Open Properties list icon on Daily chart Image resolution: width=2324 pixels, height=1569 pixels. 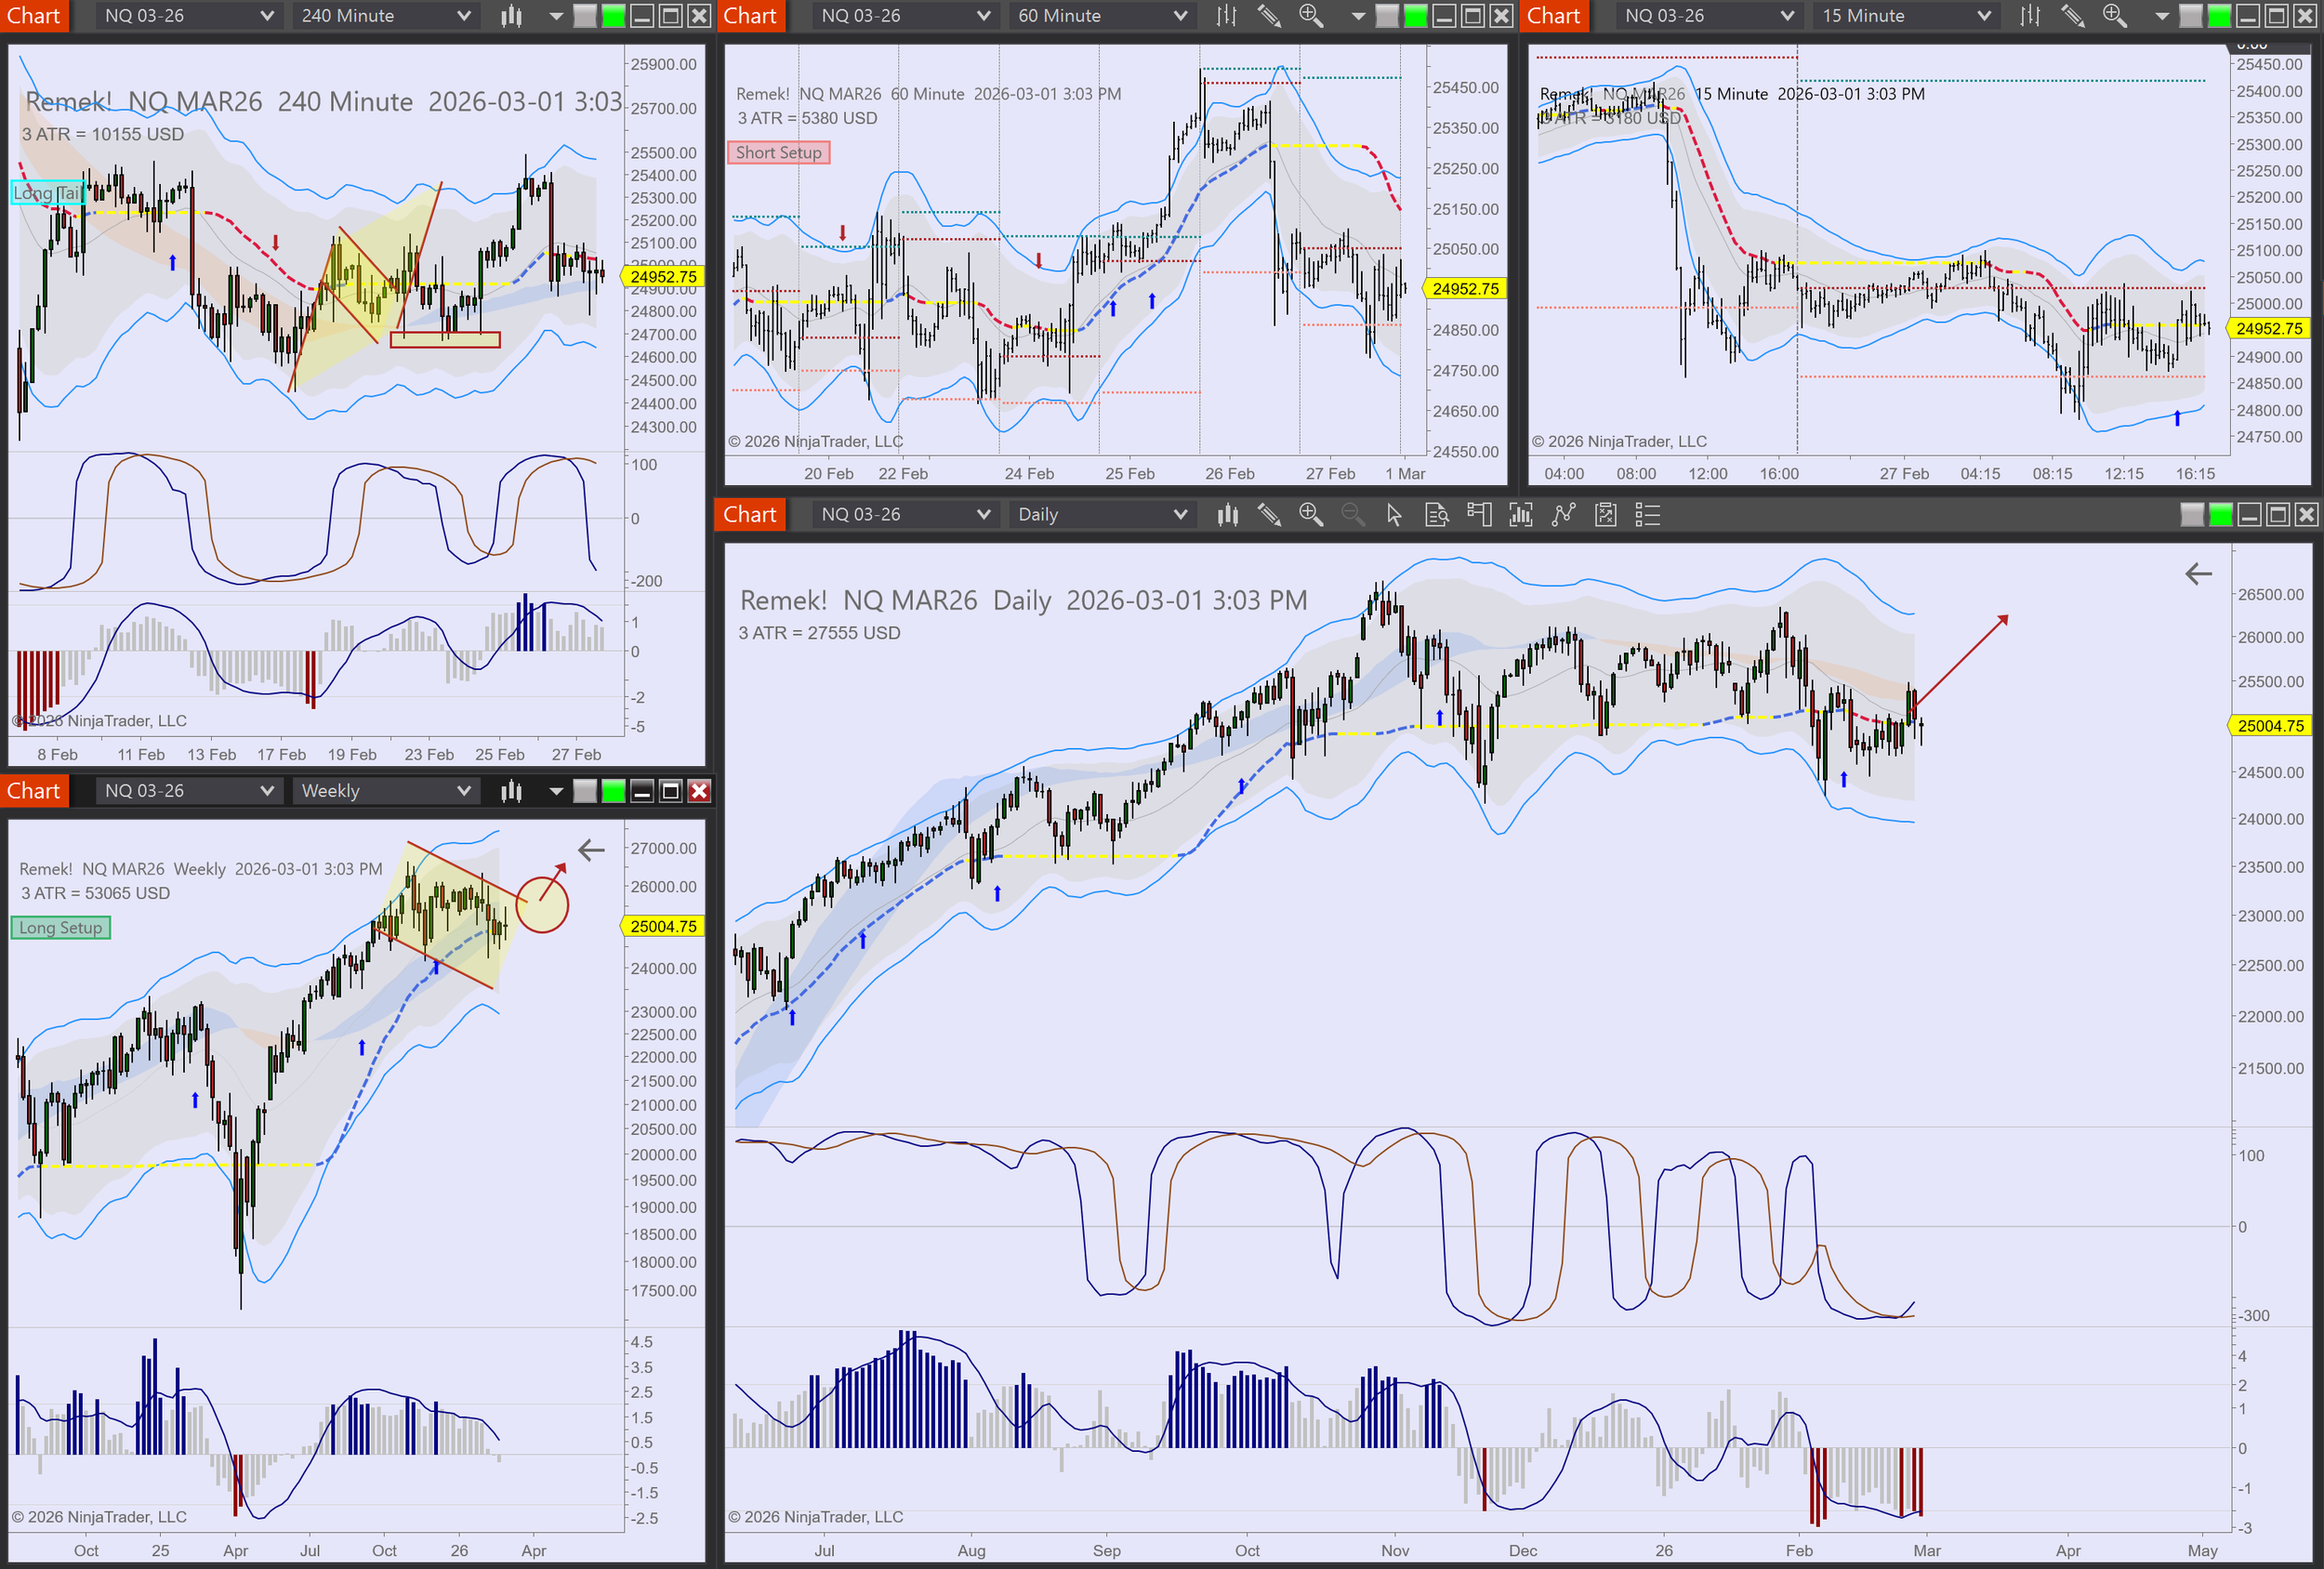pyautogui.click(x=1647, y=515)
